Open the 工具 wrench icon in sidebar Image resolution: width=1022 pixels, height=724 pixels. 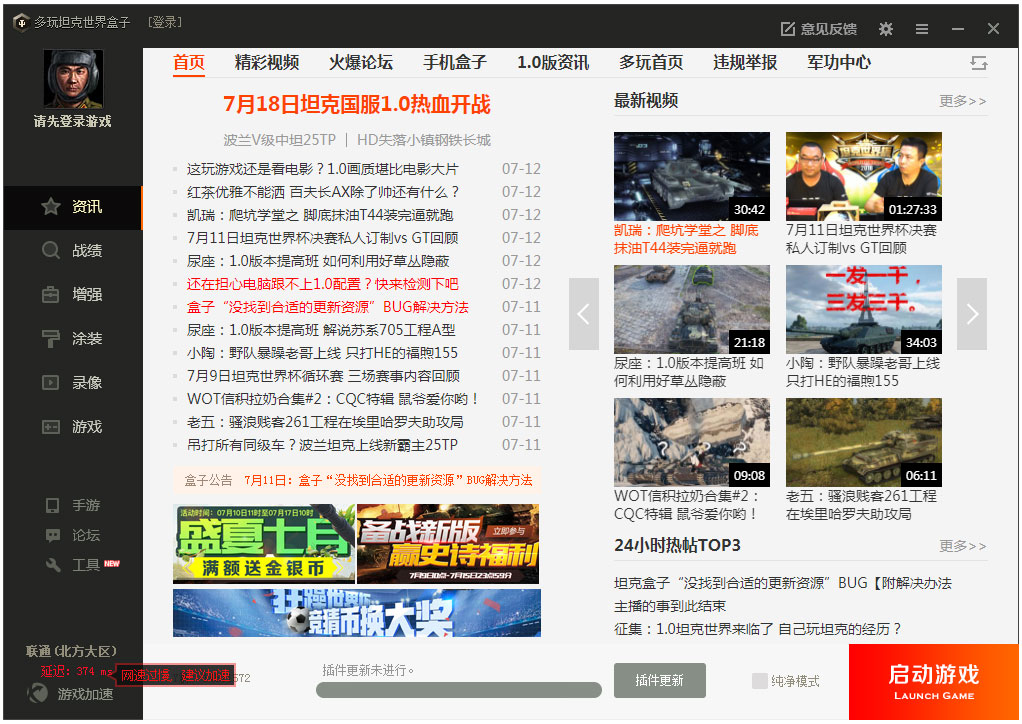[x=54, y=566]
